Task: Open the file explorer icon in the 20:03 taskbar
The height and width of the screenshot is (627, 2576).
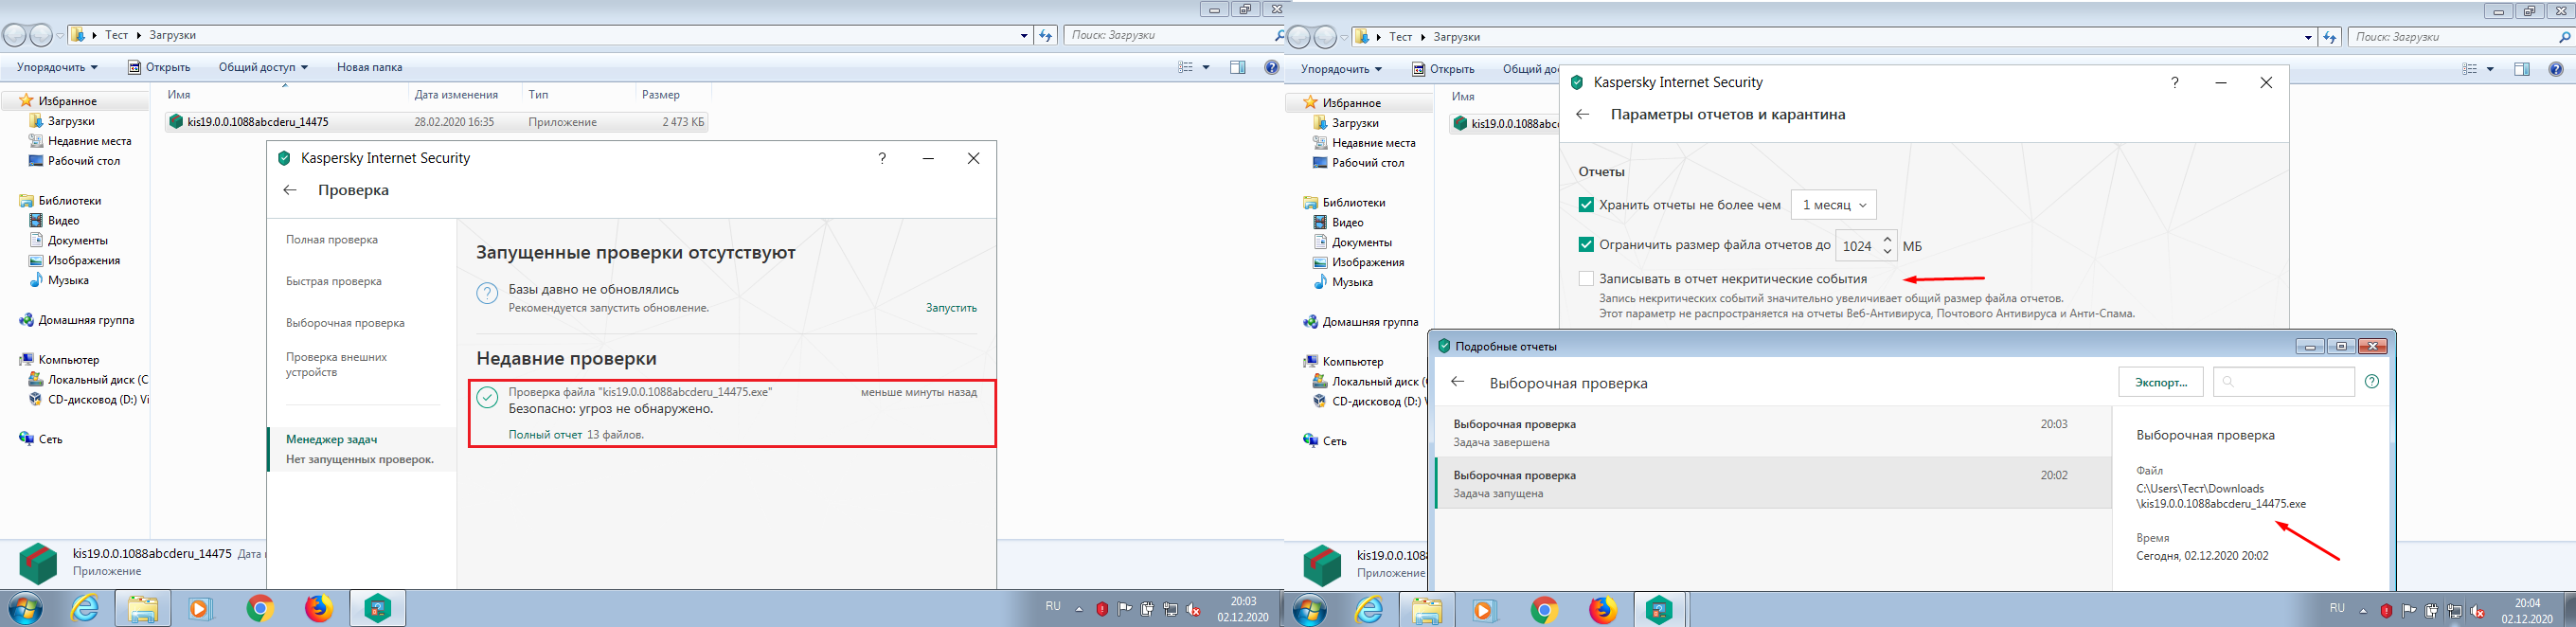Action: click(x=143, y=608)
